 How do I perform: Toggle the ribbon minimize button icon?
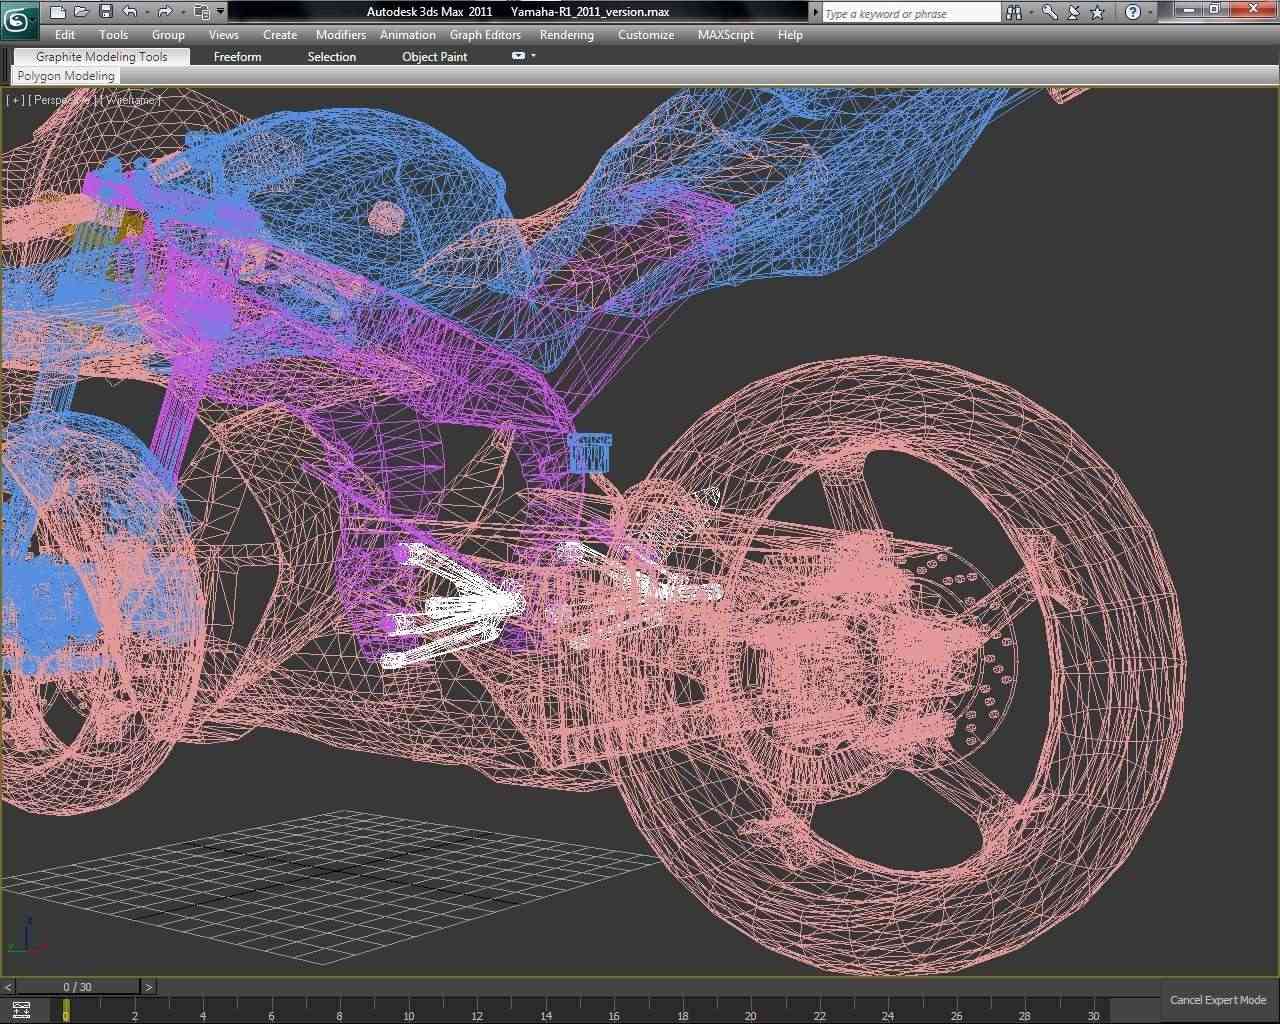click(518, 56)
